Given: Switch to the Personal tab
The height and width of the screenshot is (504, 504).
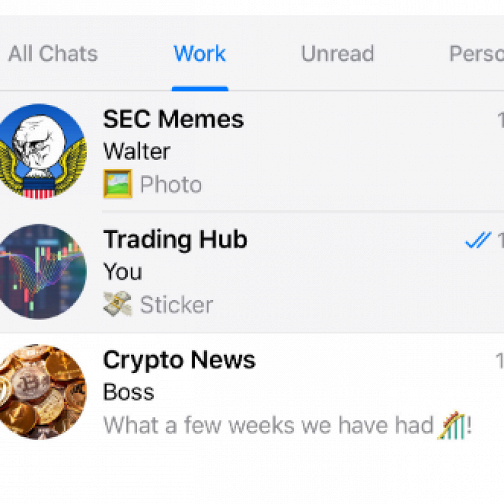Looking at the screenshot, I should coord(477,54).
